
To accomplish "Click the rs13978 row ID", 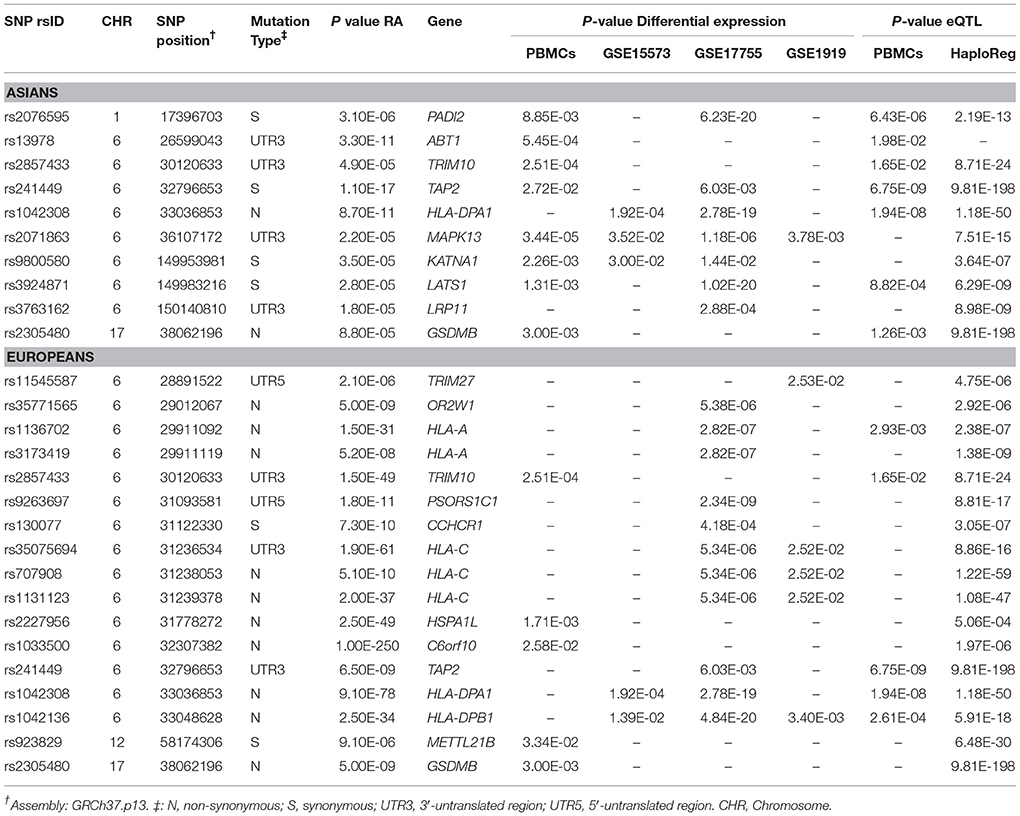I will (29, 141).
